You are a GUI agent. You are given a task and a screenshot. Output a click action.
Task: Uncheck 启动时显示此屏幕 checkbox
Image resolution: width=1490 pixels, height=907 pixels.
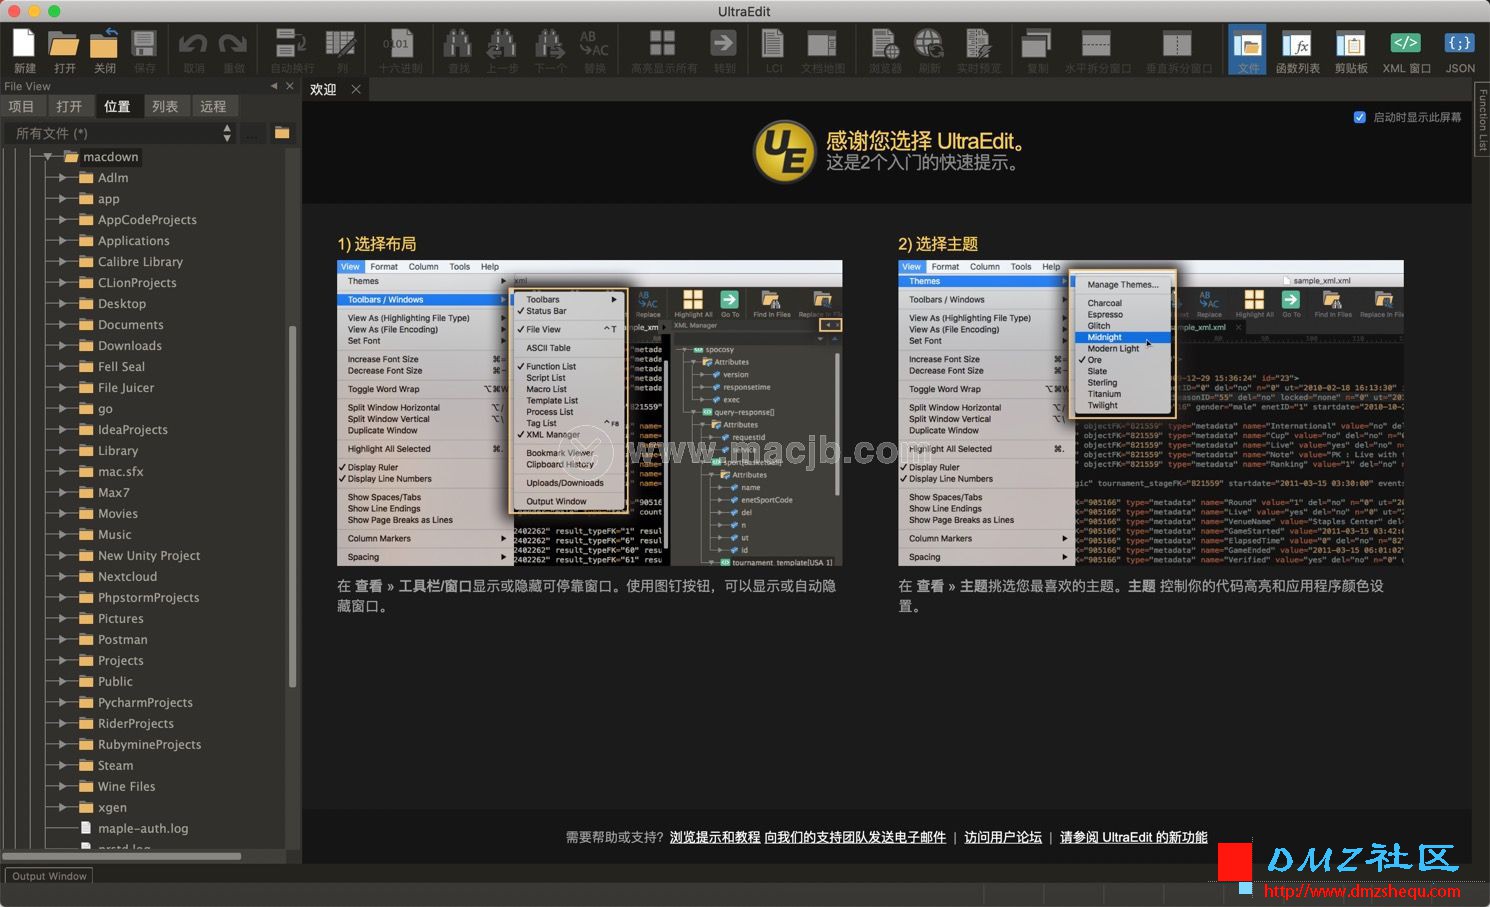click(1359, 117)
